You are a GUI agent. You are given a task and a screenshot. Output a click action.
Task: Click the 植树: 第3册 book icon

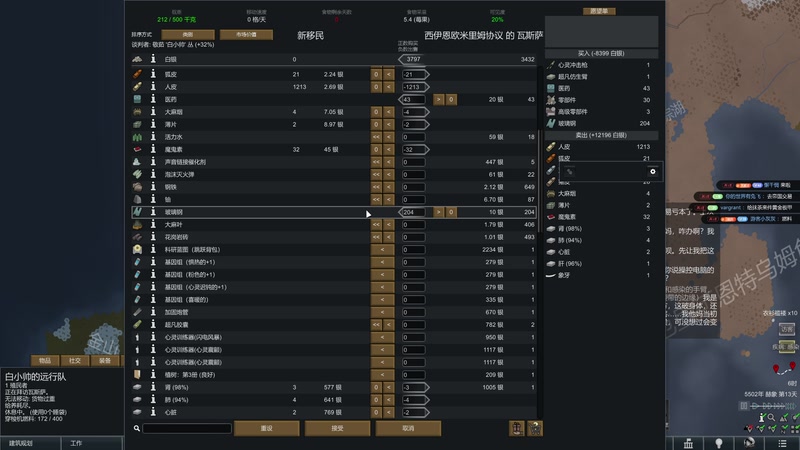[x=137, y=374]
